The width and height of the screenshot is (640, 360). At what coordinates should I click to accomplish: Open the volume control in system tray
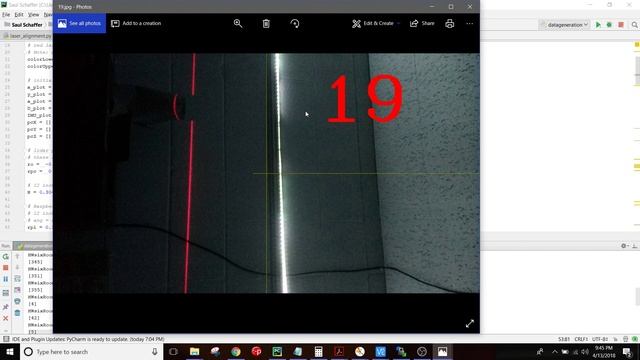point(585,352)
